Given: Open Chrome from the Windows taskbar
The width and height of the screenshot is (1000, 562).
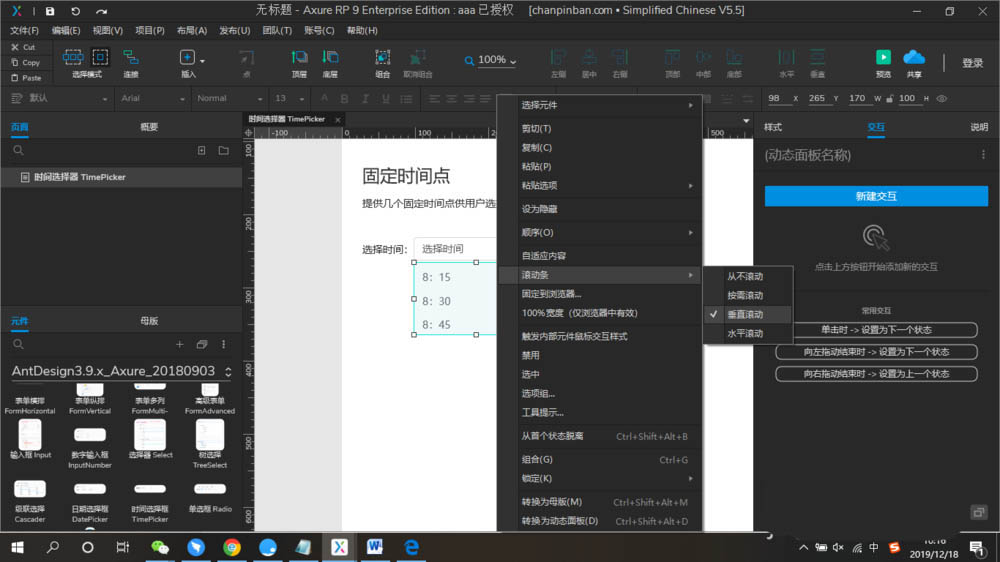Looking at the screenshot, I should 232,547.
